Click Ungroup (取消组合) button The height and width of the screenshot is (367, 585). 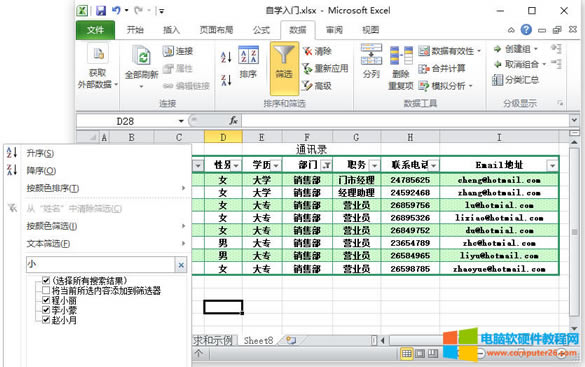[x=519, y=65]
